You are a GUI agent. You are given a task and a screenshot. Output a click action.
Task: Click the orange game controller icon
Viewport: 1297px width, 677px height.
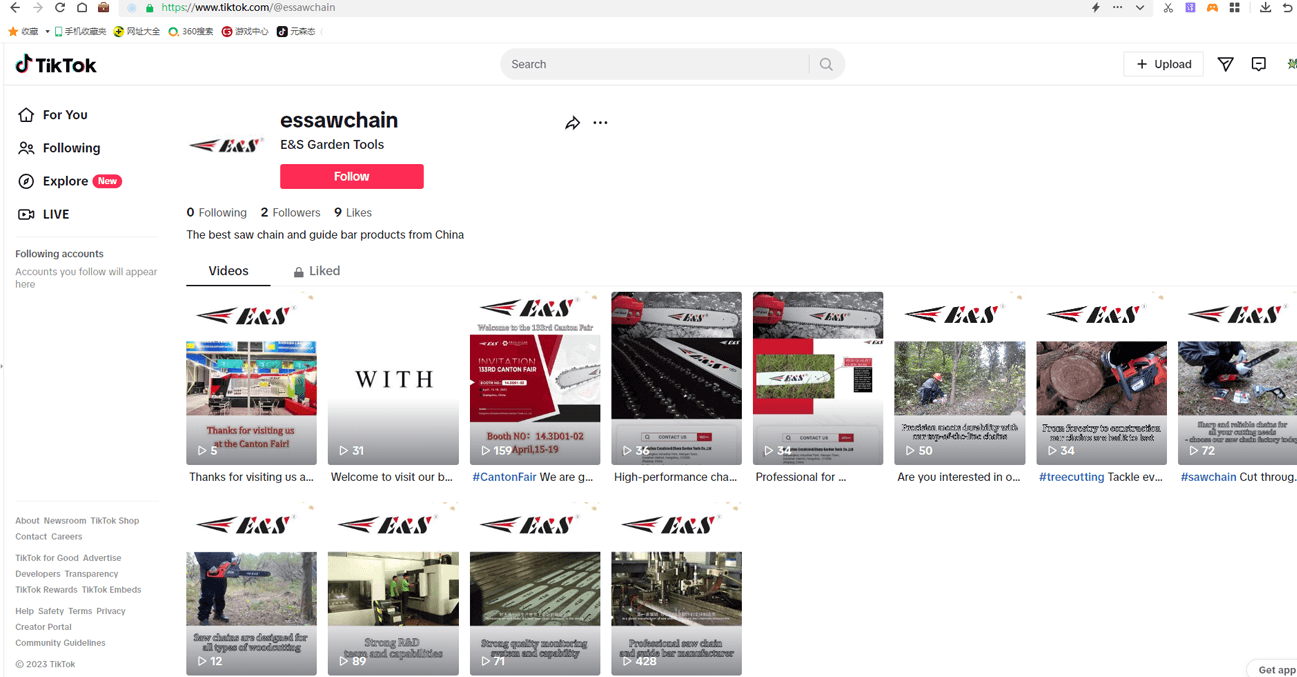click(1212, 7)
